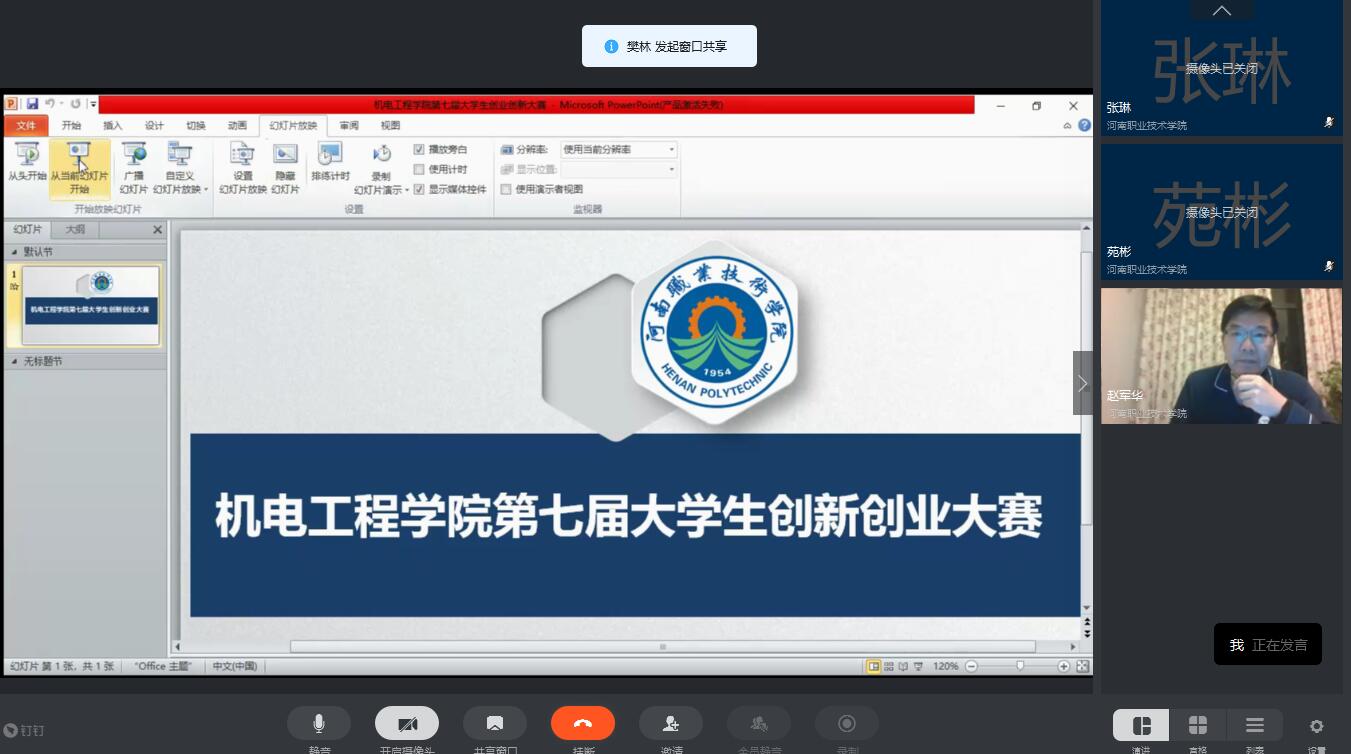Check the 使用演示者视图 checkbox
The image size is (1351, 754).
click(506, 190)
